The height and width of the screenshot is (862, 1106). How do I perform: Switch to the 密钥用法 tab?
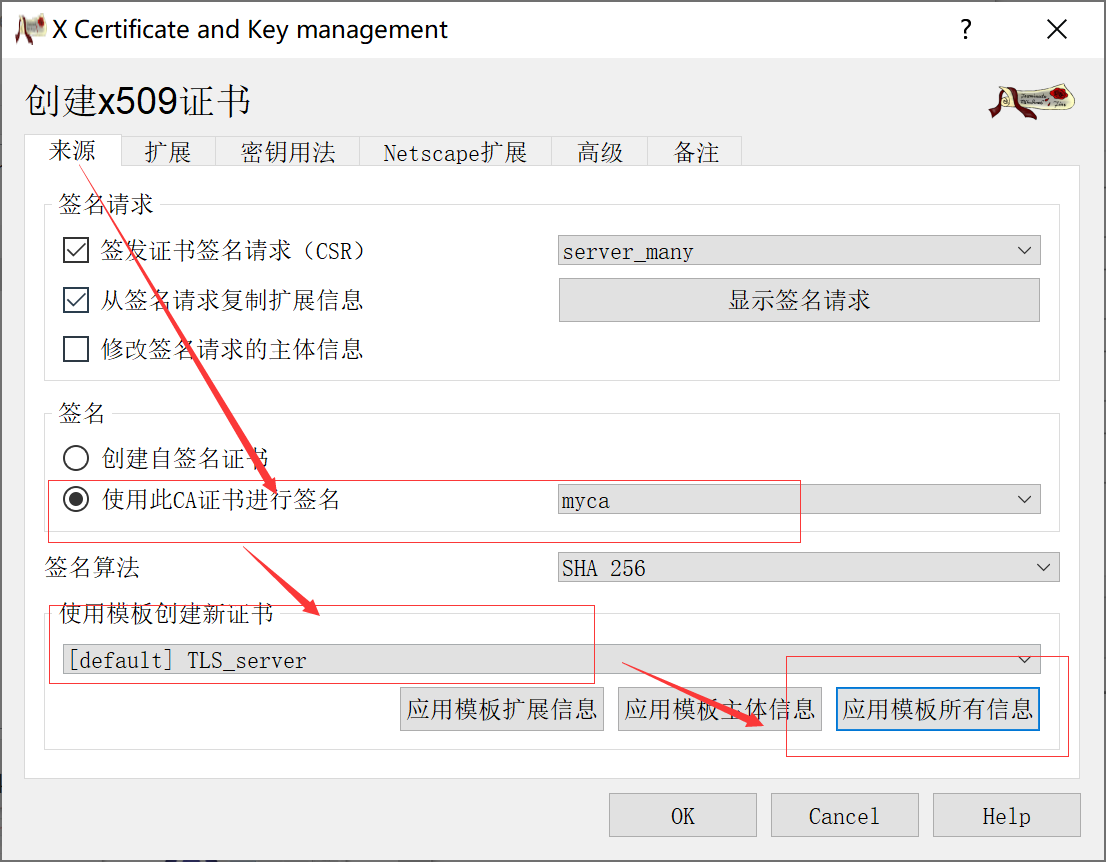pos(288,152)
